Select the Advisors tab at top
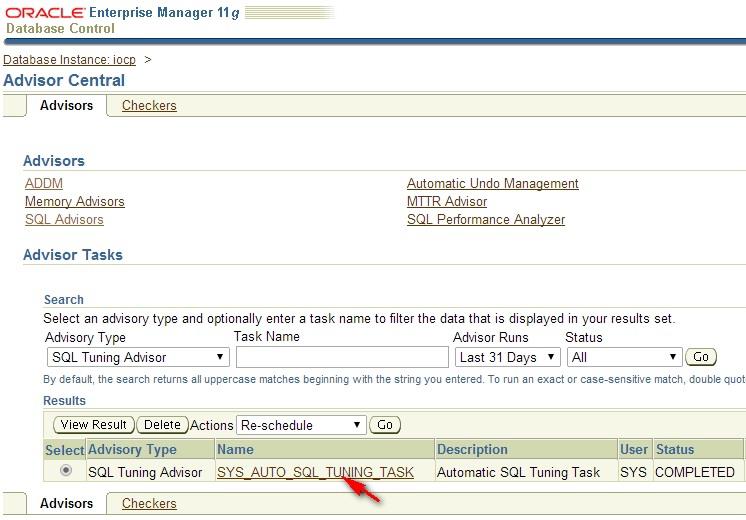 (66, 105)
